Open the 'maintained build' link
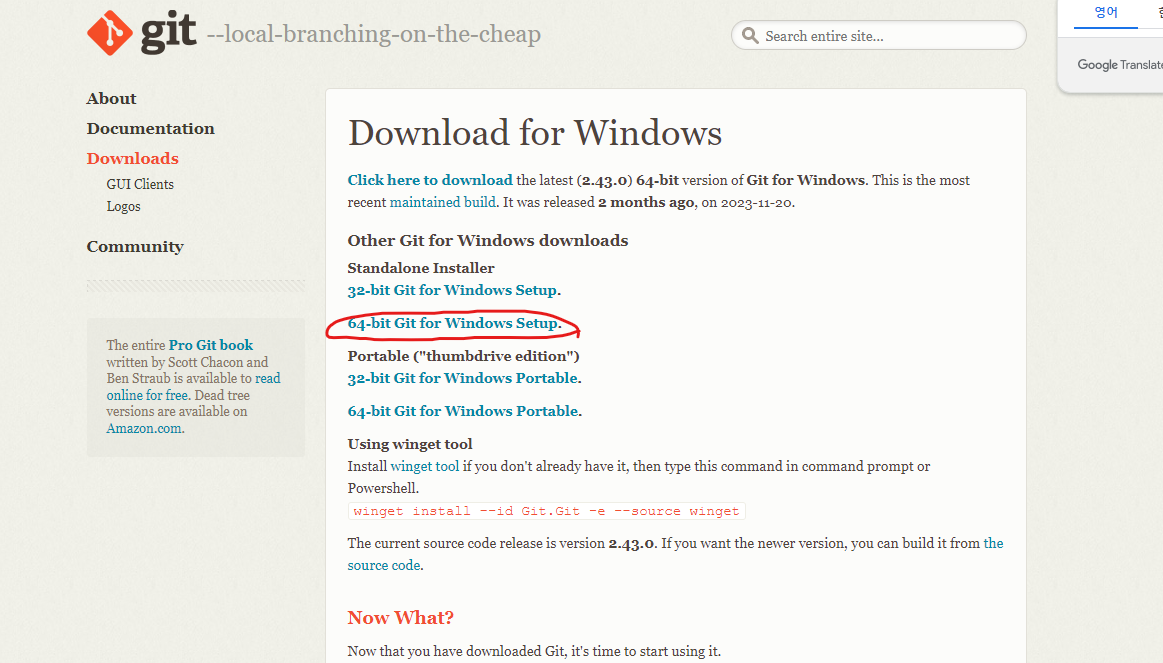Screen dimensions: 1163x663 pyautogui.click(x=443, y=202)
